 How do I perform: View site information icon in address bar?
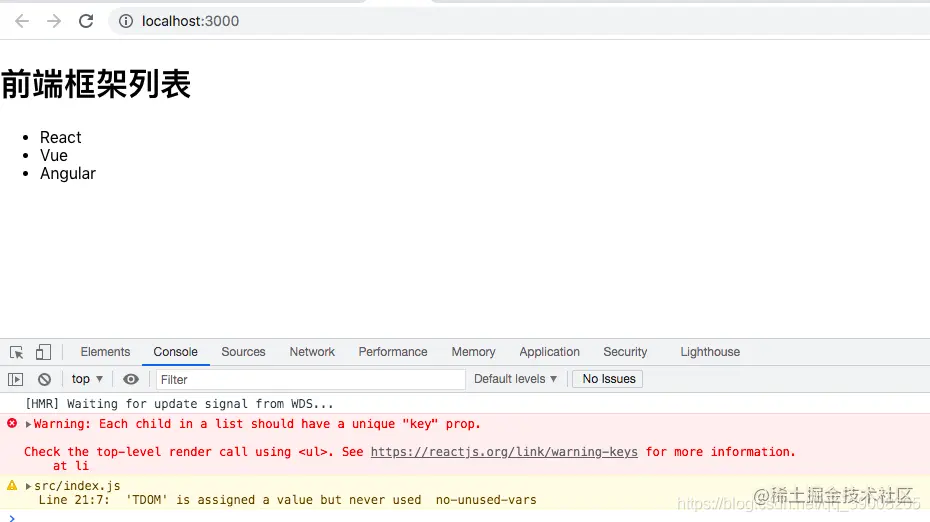pos(126,21)
